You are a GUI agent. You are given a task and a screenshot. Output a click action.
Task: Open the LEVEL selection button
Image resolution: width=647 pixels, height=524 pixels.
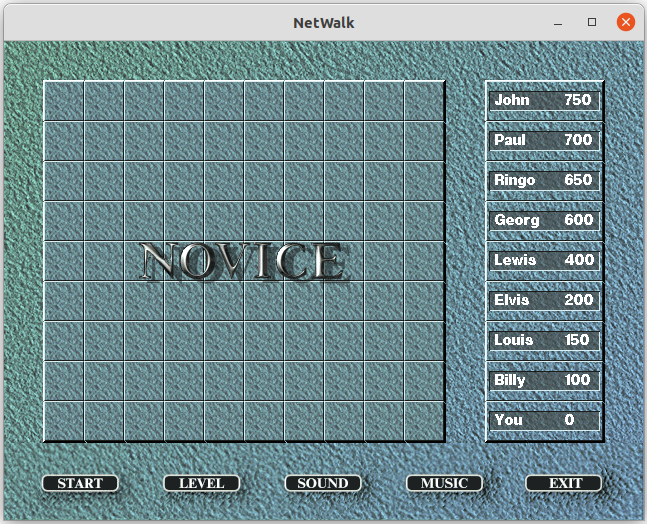click(x=201, y=483)
